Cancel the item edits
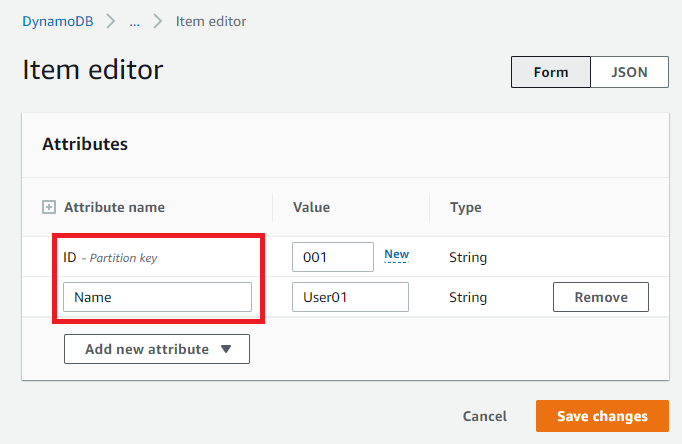This screenshot has height=444, width=682. [x=485, y=416]
